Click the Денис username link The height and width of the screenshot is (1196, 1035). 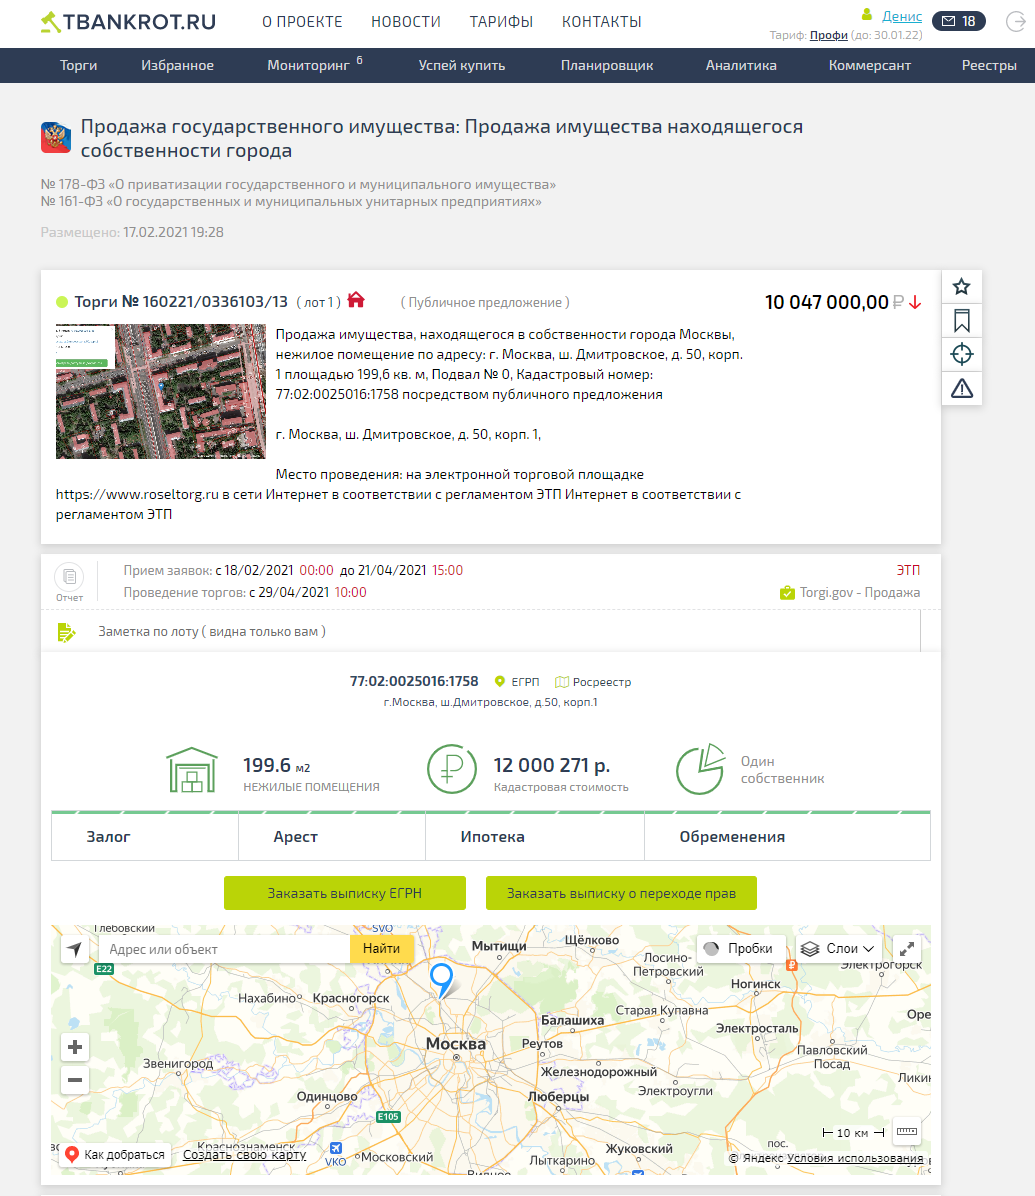point(902,16)
